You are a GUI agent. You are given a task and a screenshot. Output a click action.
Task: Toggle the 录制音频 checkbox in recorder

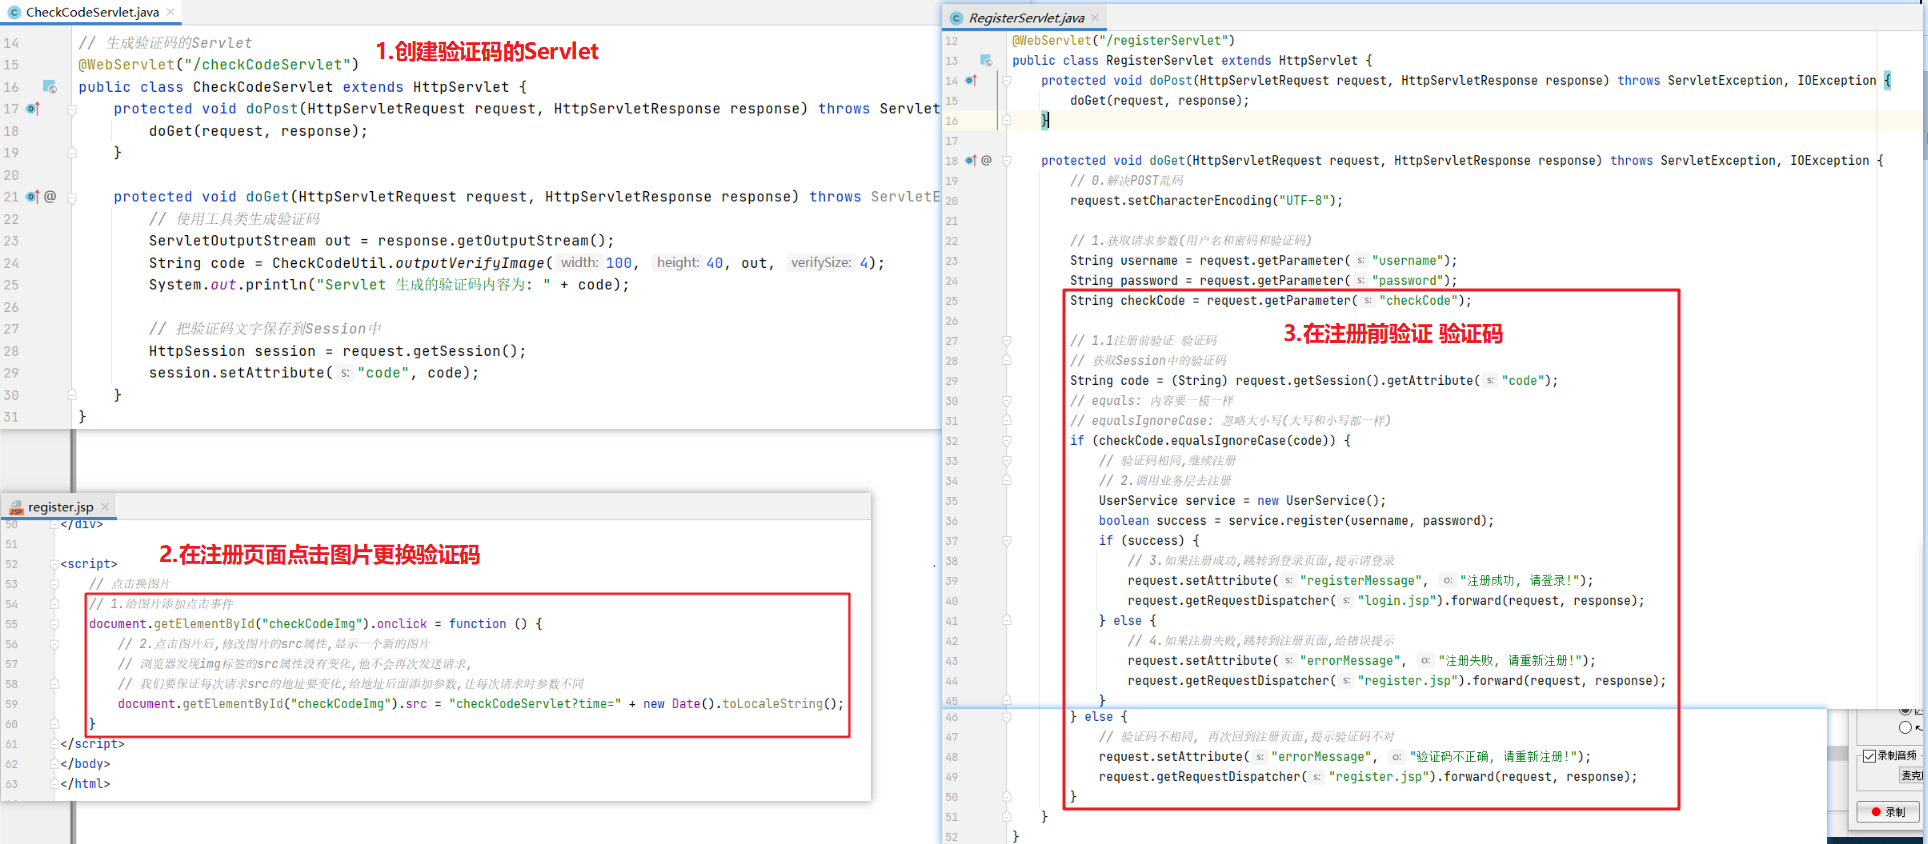click(1869, 756)
